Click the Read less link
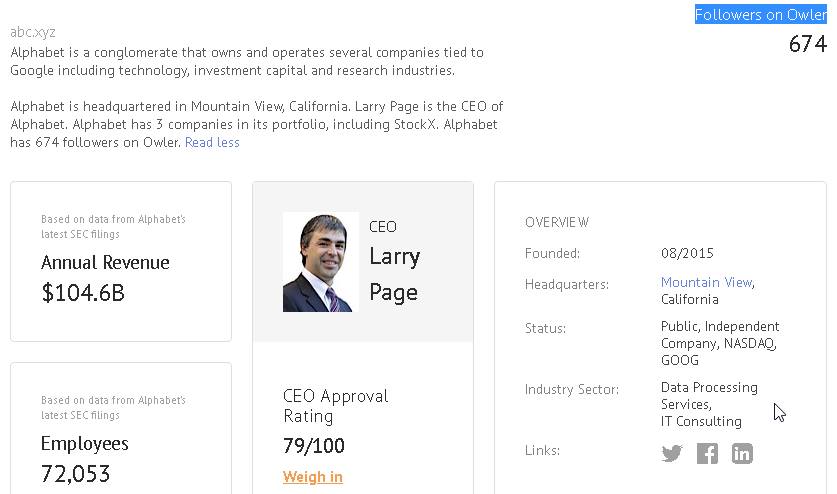 [x=212, y=142]
